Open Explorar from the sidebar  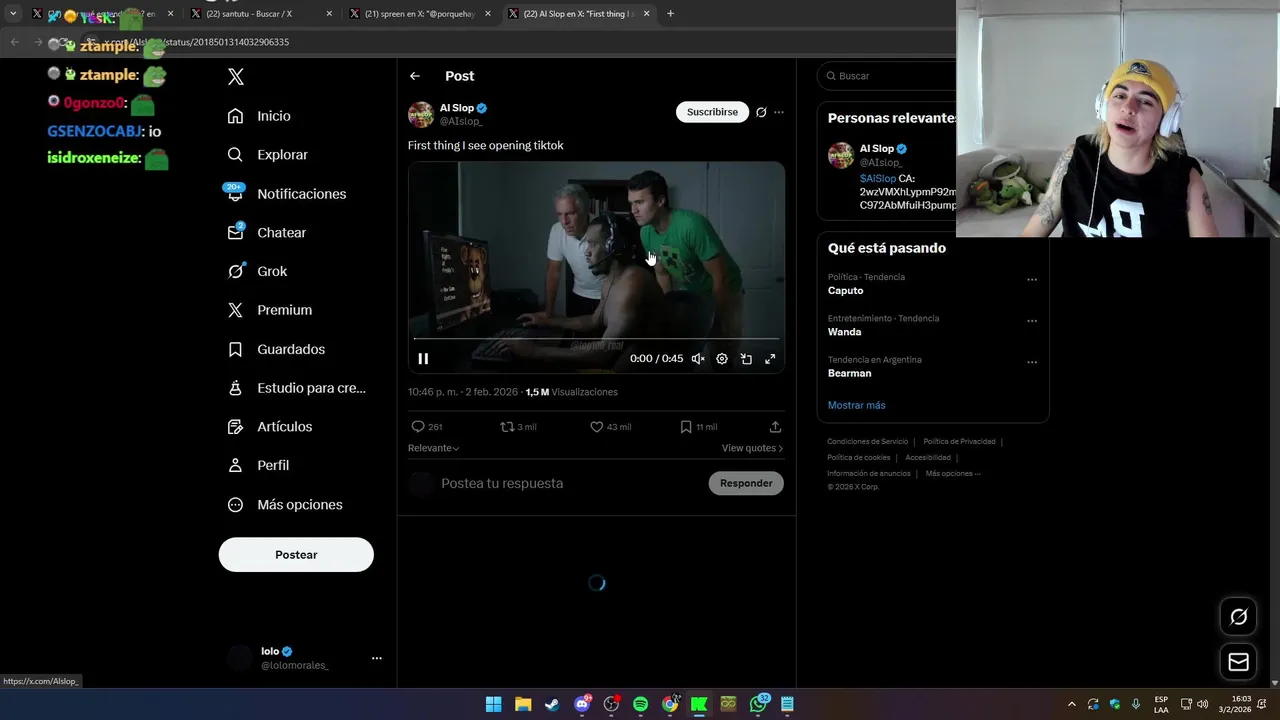point(267,155)
